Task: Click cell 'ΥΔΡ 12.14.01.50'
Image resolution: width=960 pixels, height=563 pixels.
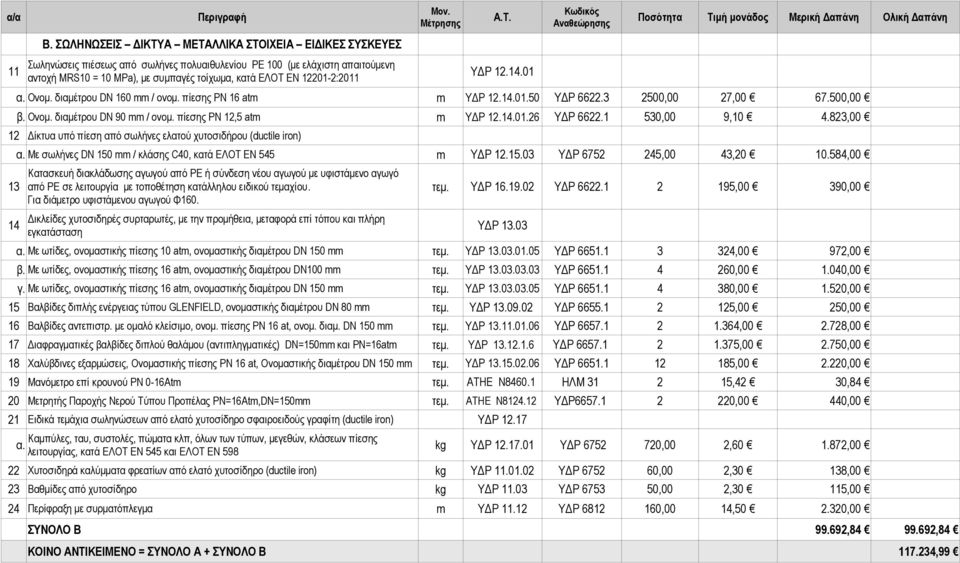Action: tap(502, 97)
